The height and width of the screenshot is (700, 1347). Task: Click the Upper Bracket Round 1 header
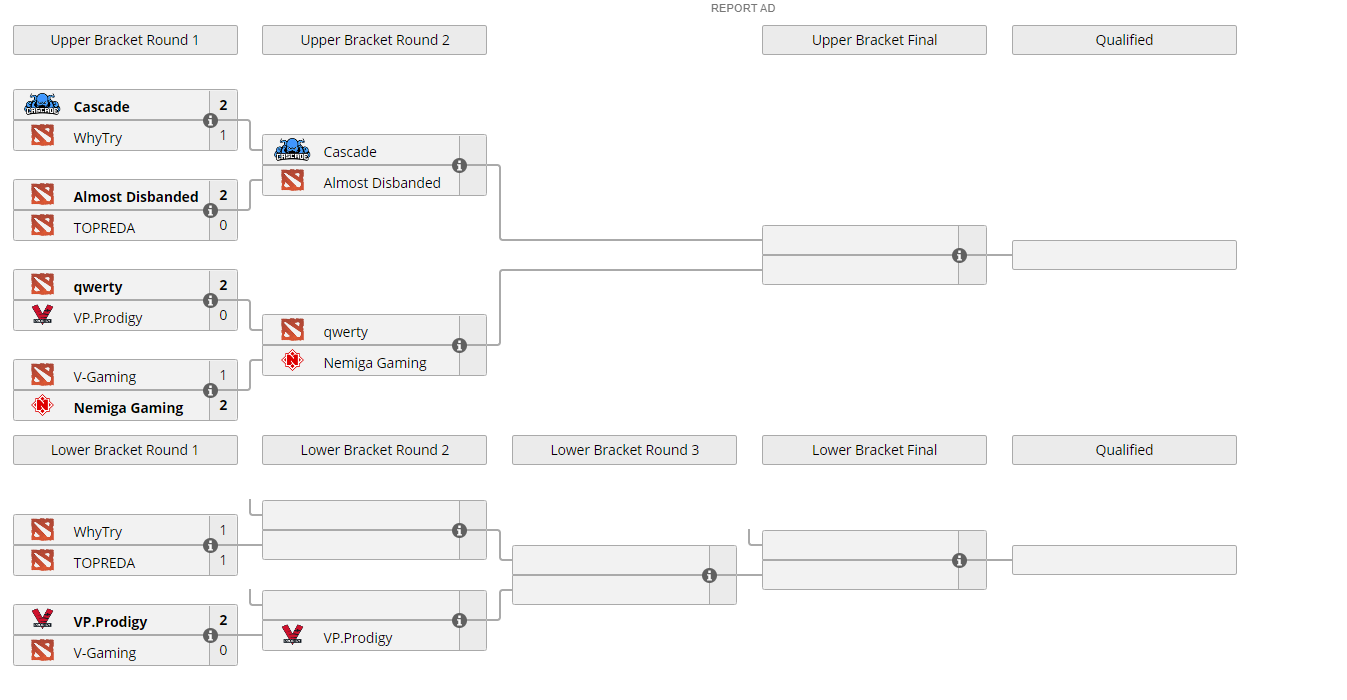(125, 40)
